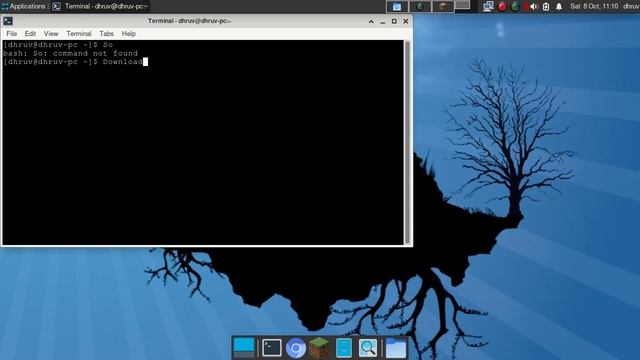
Task: Open the Terminal menu
Action: click(x=79, y=34)
